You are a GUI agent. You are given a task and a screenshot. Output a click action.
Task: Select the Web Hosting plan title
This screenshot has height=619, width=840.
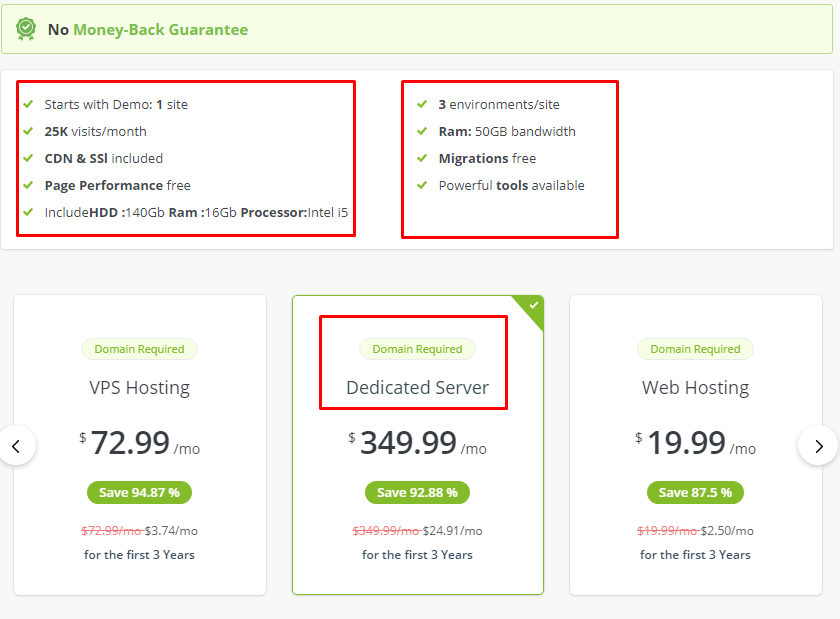click(695, 387)
